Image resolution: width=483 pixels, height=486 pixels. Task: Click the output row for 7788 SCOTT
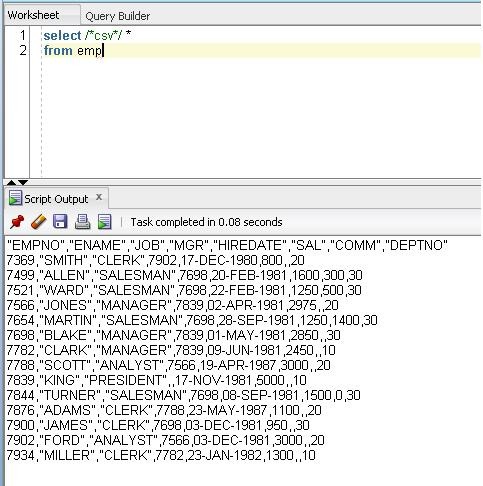[x=168, y=365]
